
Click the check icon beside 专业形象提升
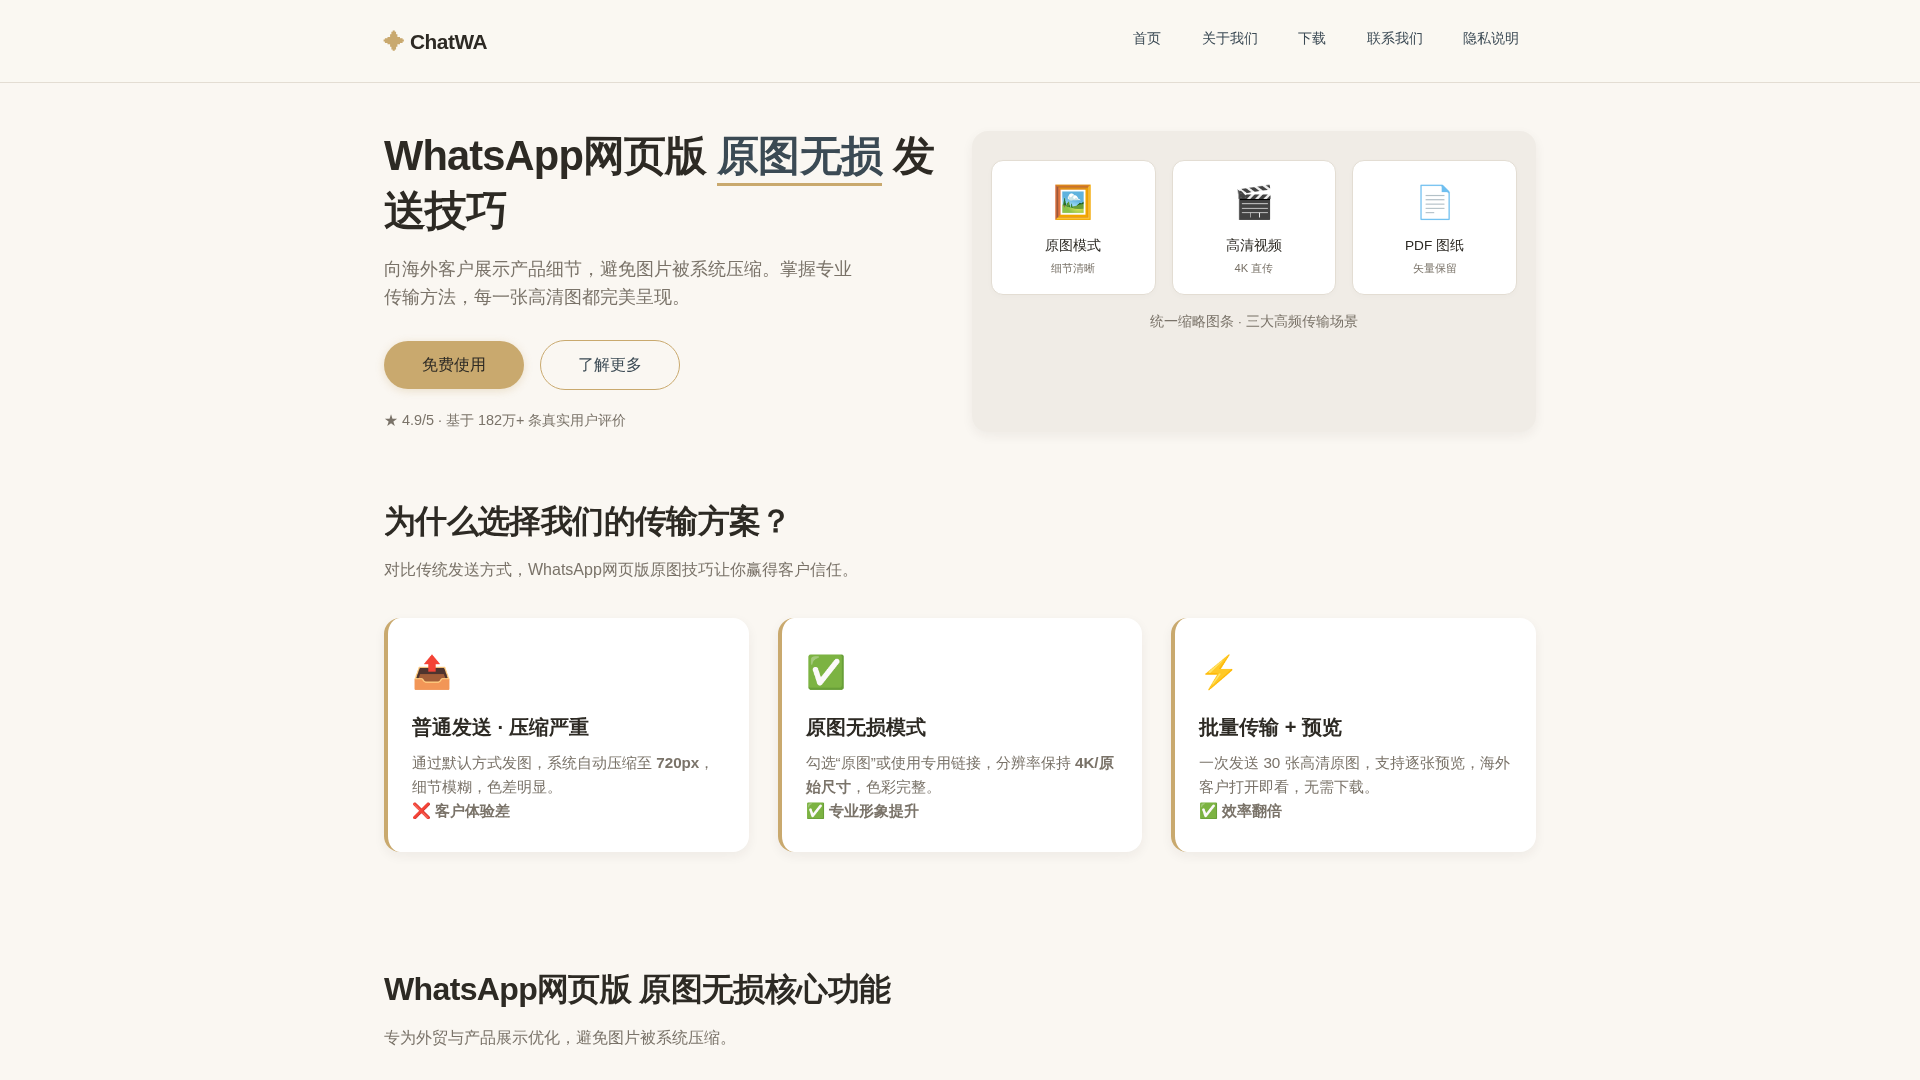coord(815,811)
